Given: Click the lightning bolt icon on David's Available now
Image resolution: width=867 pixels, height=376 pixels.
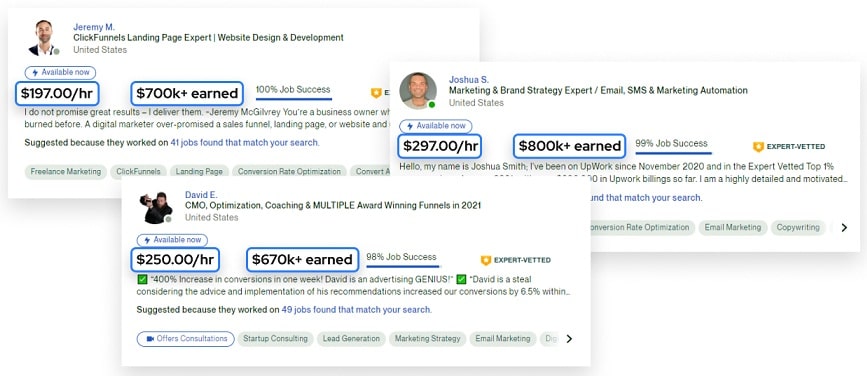Looking at the screenshot, I should tap(147, 240).
